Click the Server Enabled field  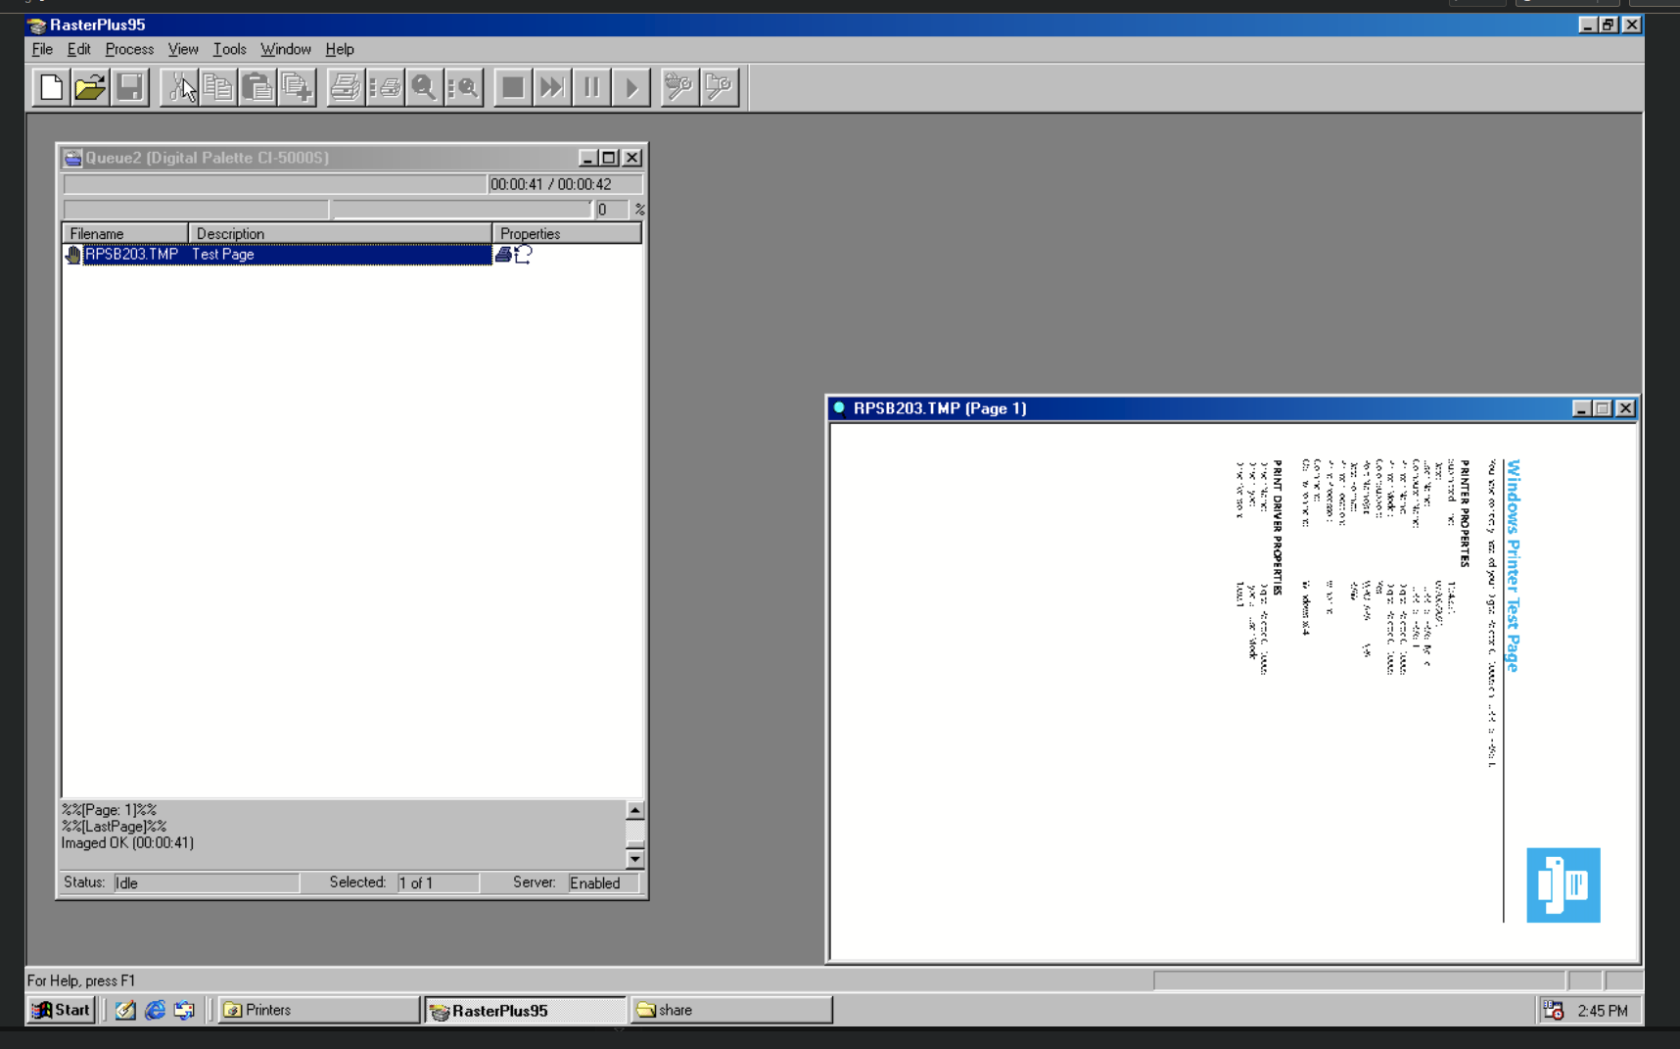tap(603, 882)
